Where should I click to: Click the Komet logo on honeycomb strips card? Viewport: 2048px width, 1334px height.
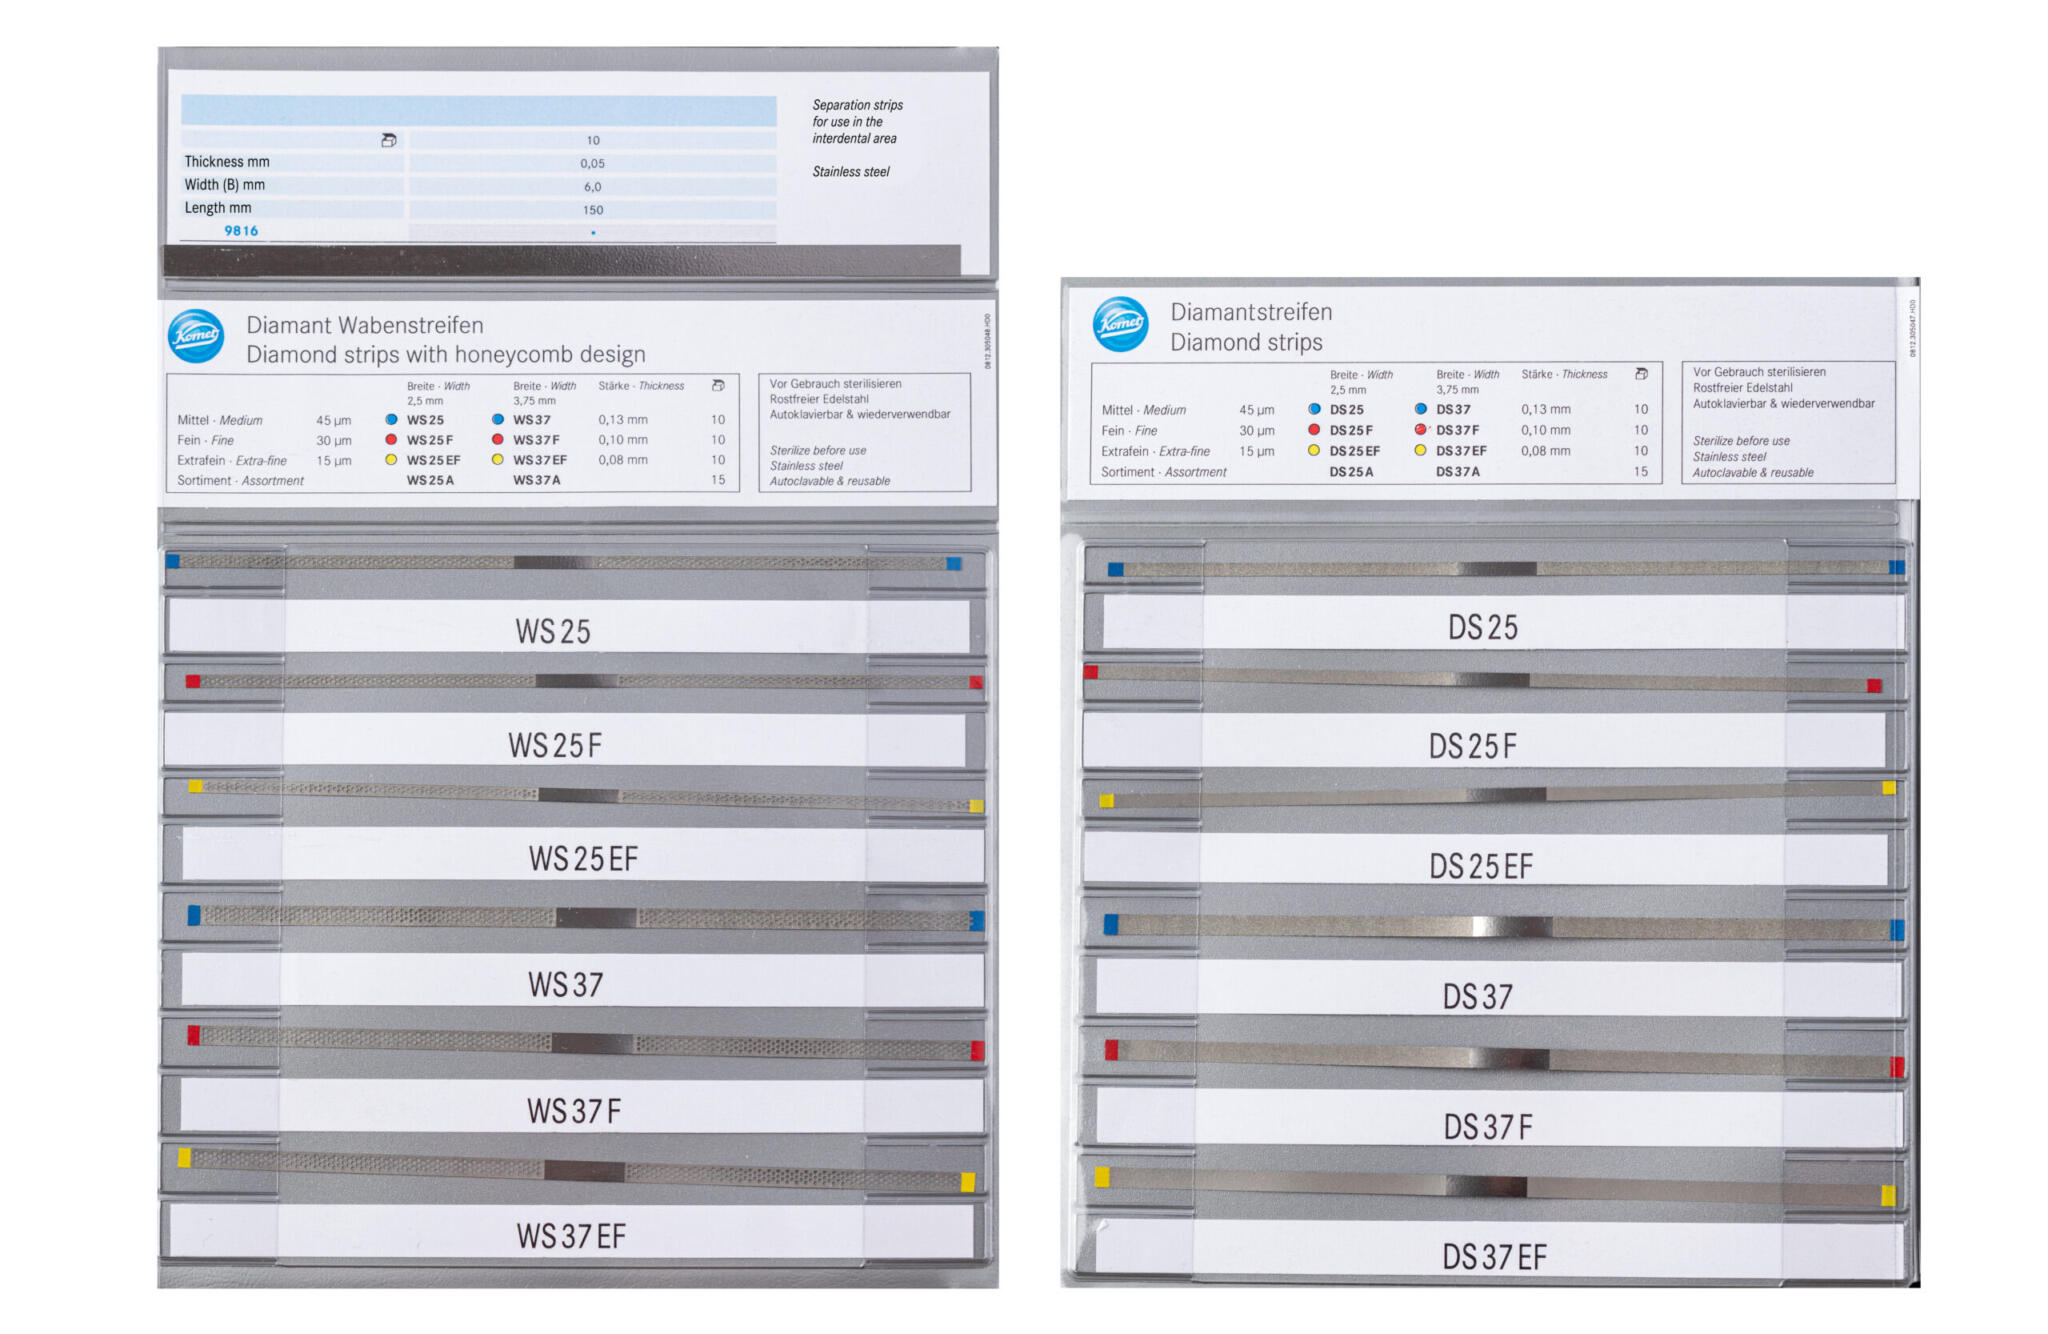click(x=196, y=336)
